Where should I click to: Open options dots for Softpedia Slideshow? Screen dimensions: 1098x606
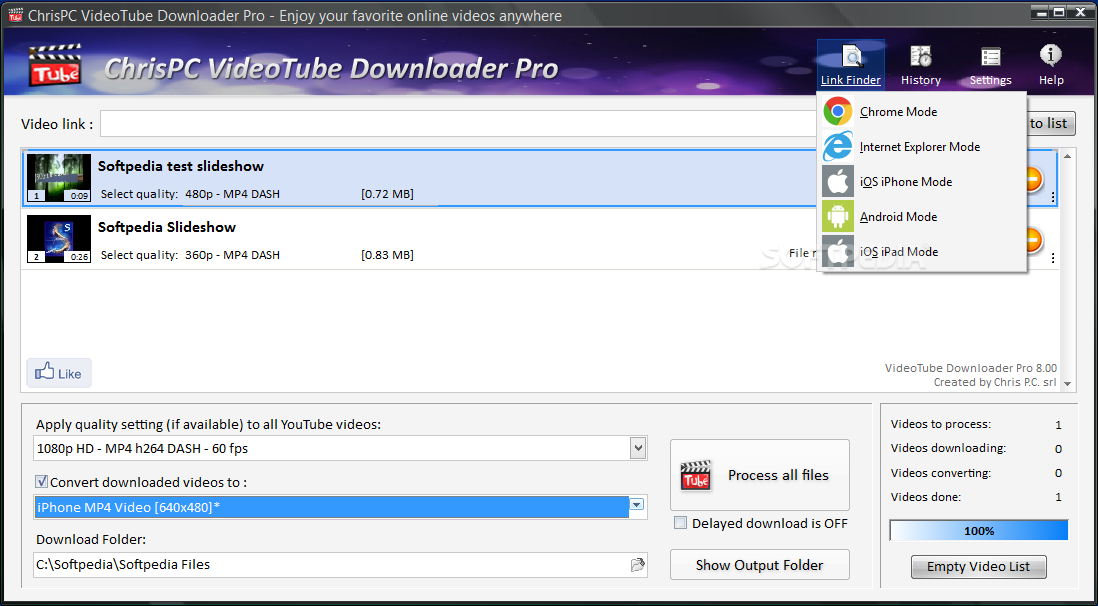point(1052,259)
